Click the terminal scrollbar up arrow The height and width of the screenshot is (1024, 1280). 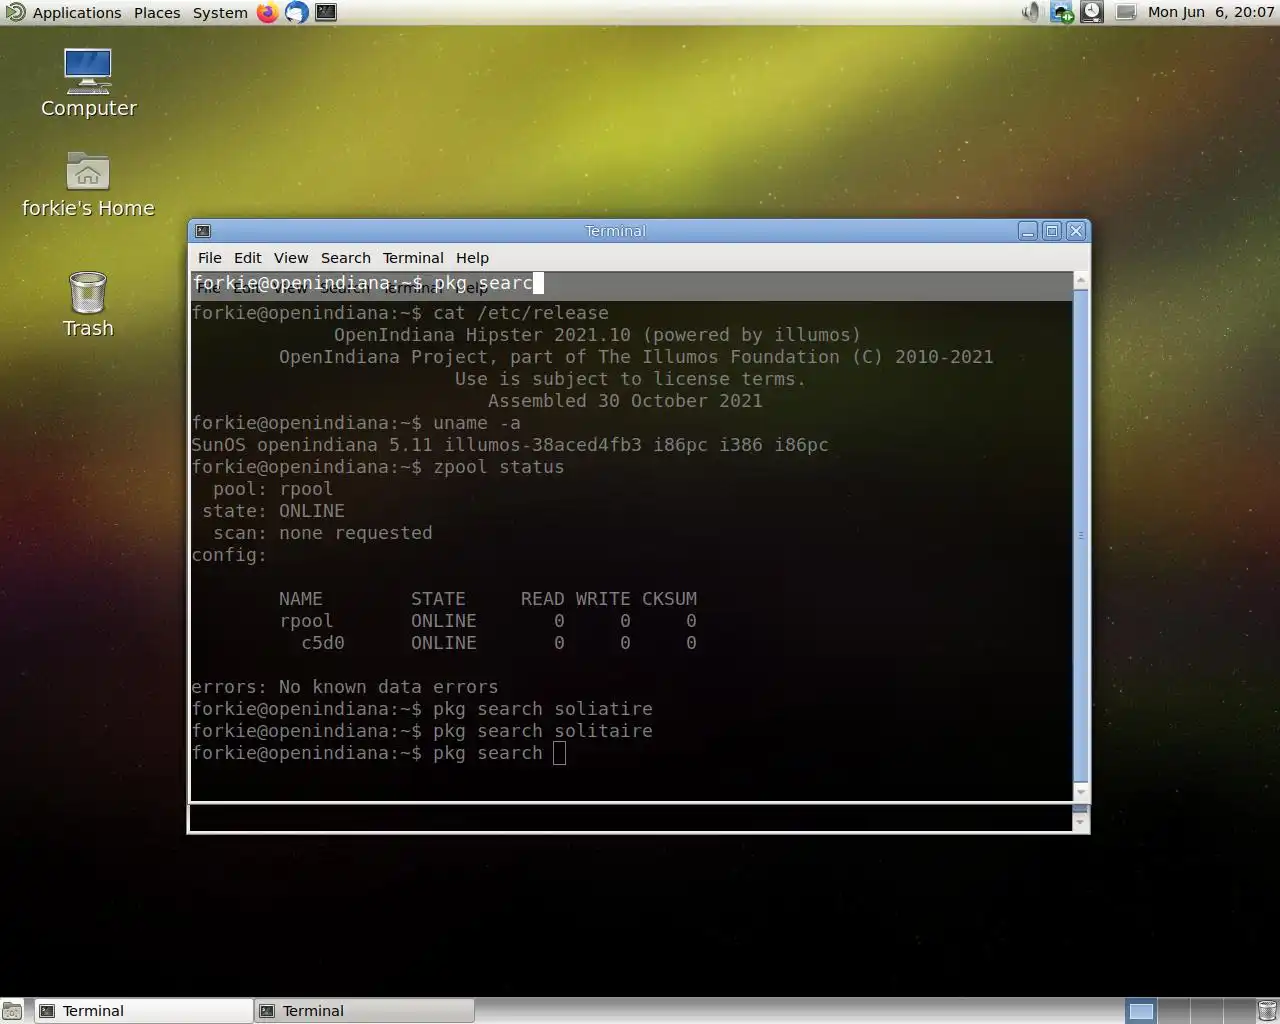tap(1081, 280)
